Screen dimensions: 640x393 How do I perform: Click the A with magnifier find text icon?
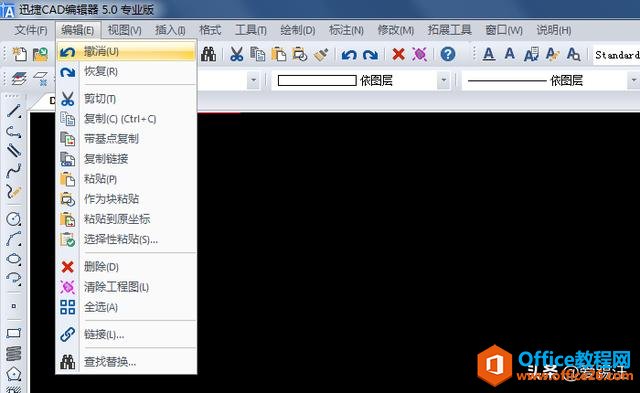(573, 54)
